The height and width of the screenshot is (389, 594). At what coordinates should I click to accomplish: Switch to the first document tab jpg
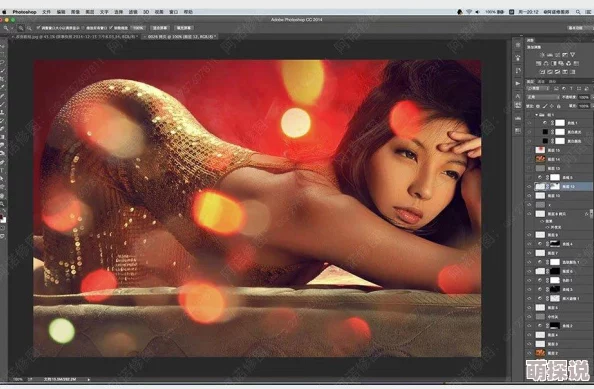pyautogui.click(x=75, y=37)
